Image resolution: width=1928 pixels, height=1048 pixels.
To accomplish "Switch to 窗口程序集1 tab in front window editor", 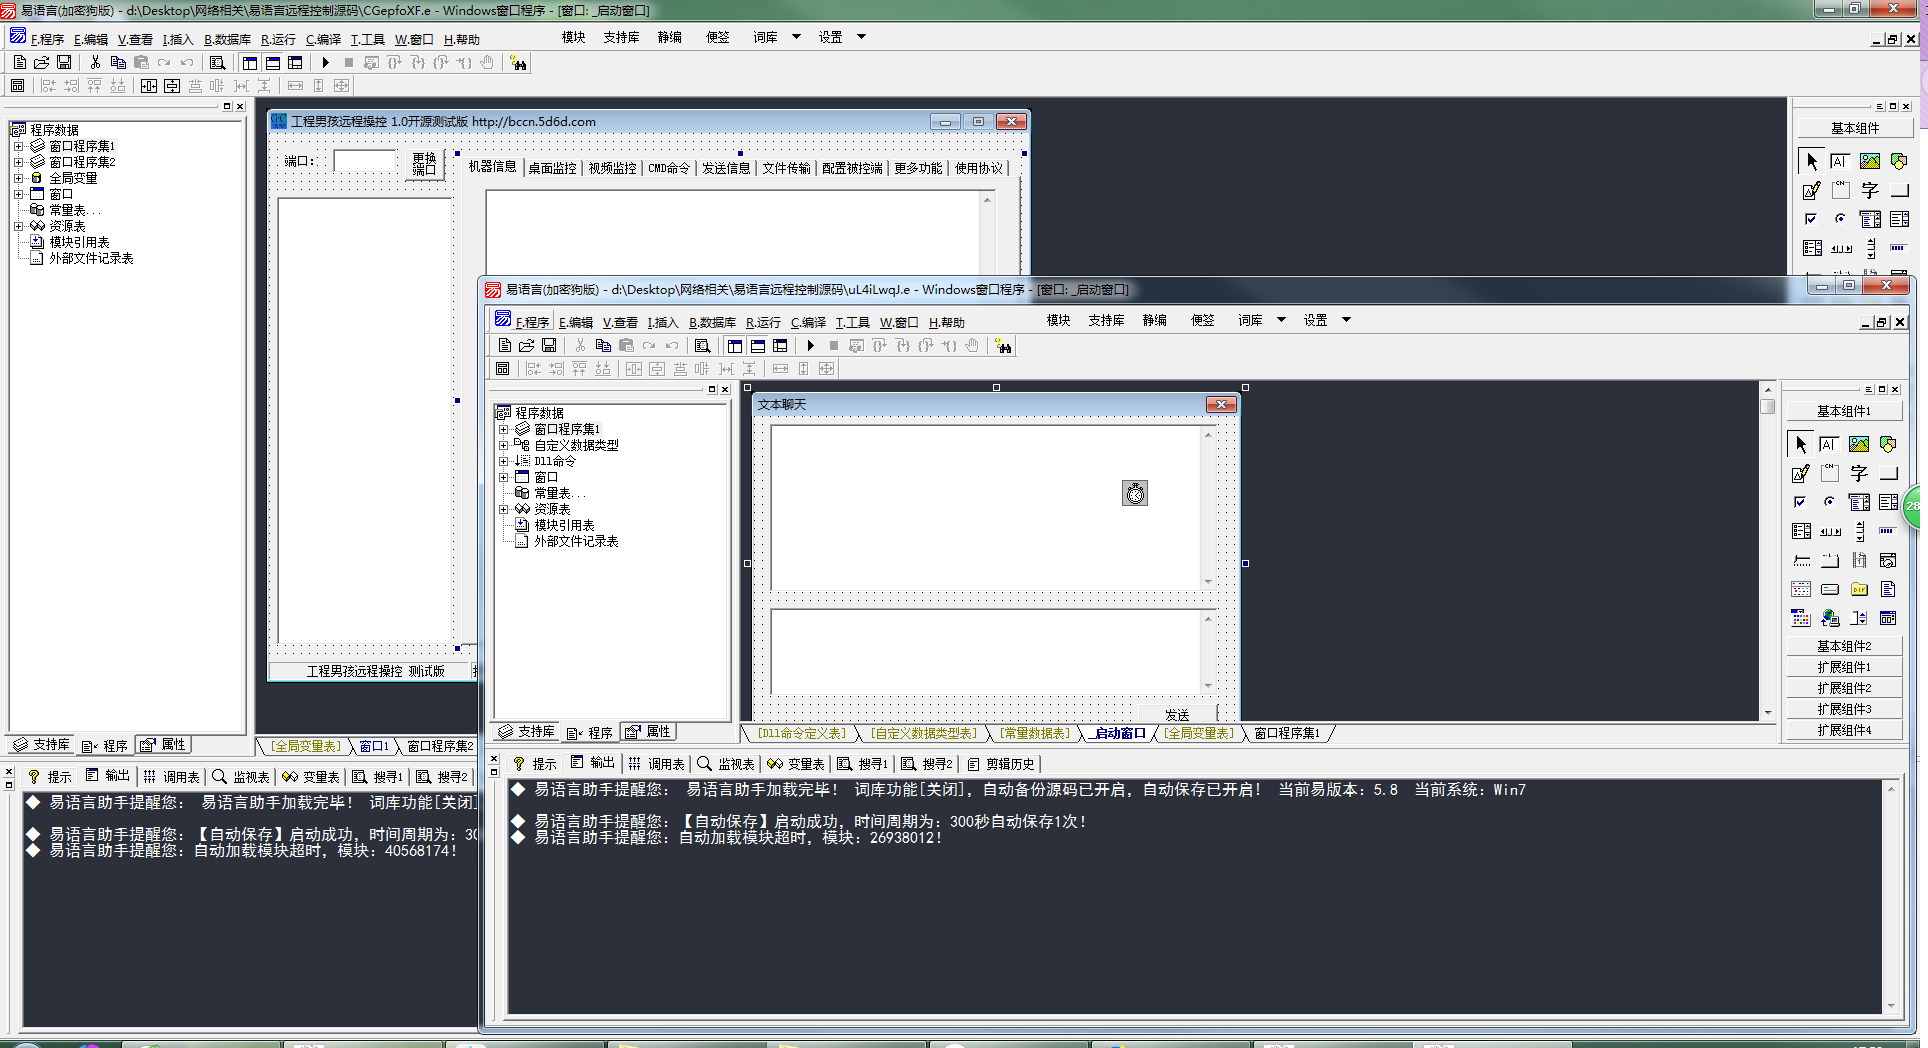I will click(x=1287, y=733).
